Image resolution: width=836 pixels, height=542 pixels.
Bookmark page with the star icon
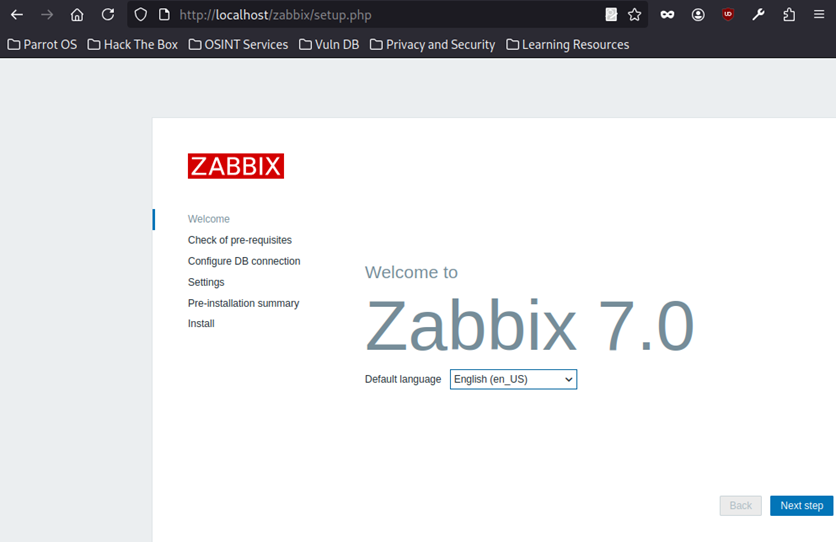[634, 15]
